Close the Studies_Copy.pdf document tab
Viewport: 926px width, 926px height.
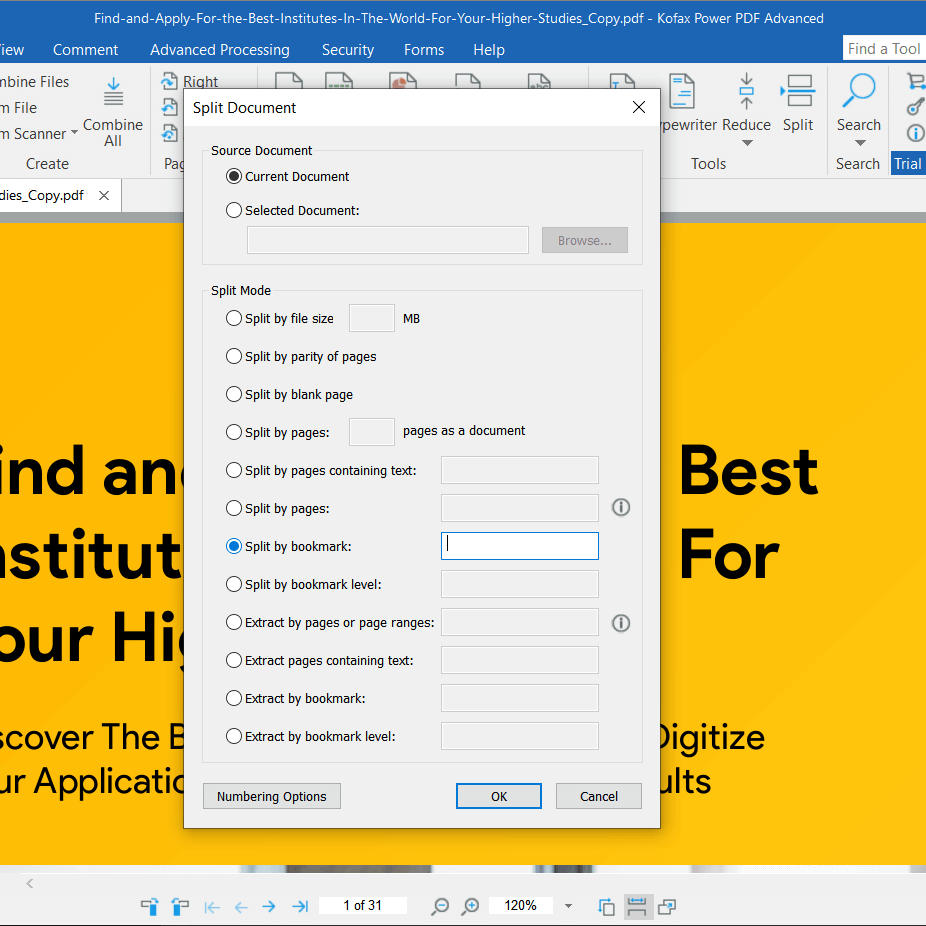104,195
